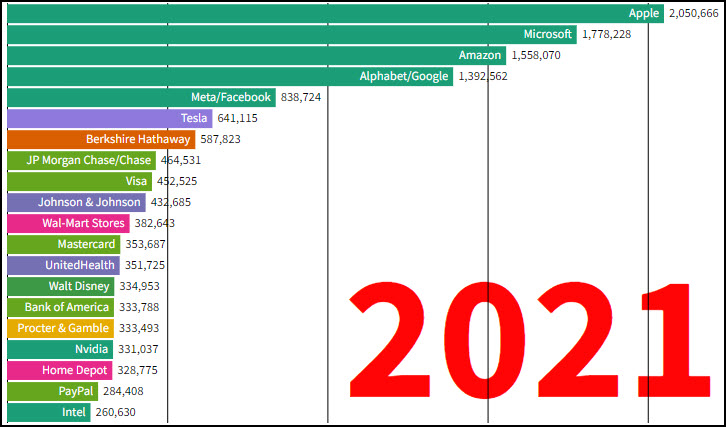726x427 pixels.
Task: Click the value 587,823
Action: pyautogui.click(x=220, y=139)
